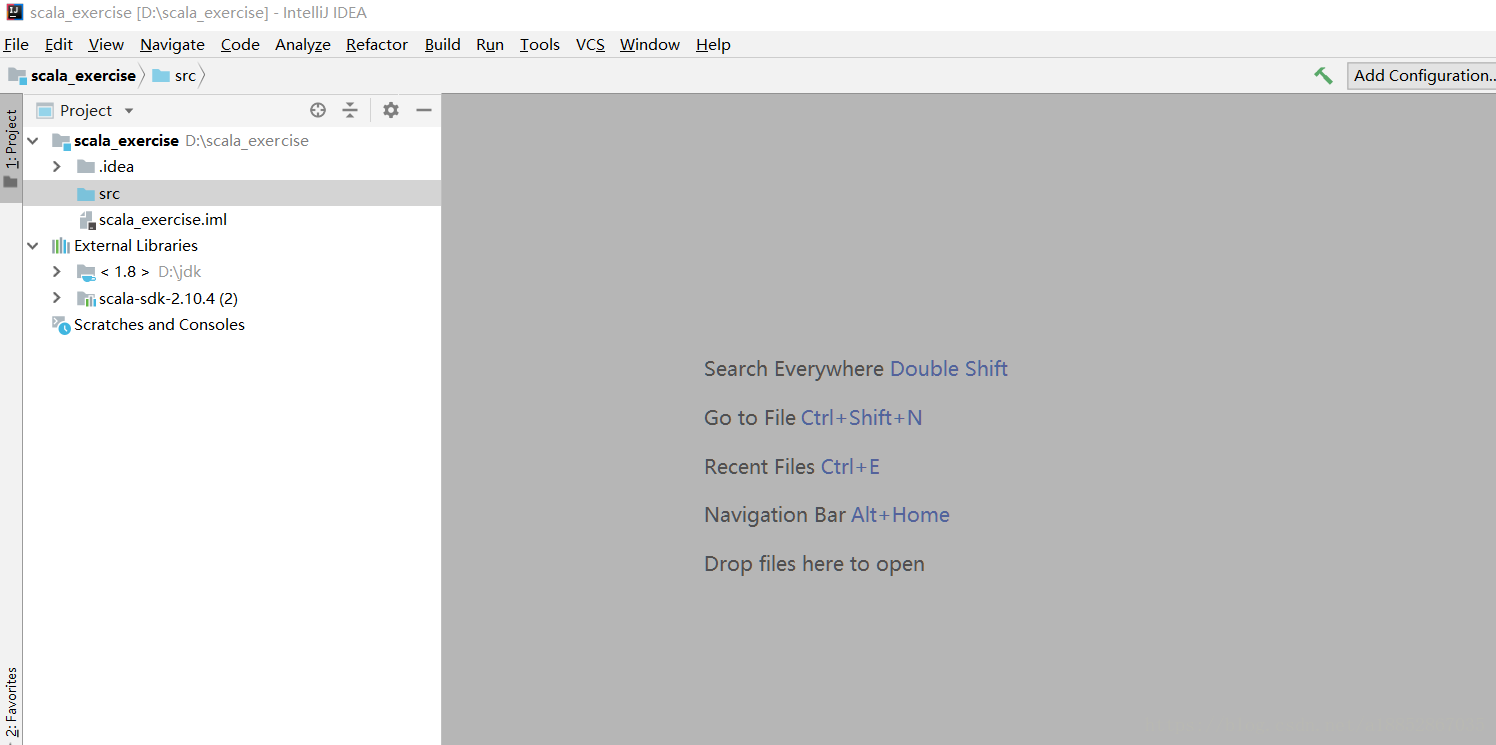This screenshot has height=745, width=1496.
Task: Select Scratches and Consoles row
Action: 232,325
